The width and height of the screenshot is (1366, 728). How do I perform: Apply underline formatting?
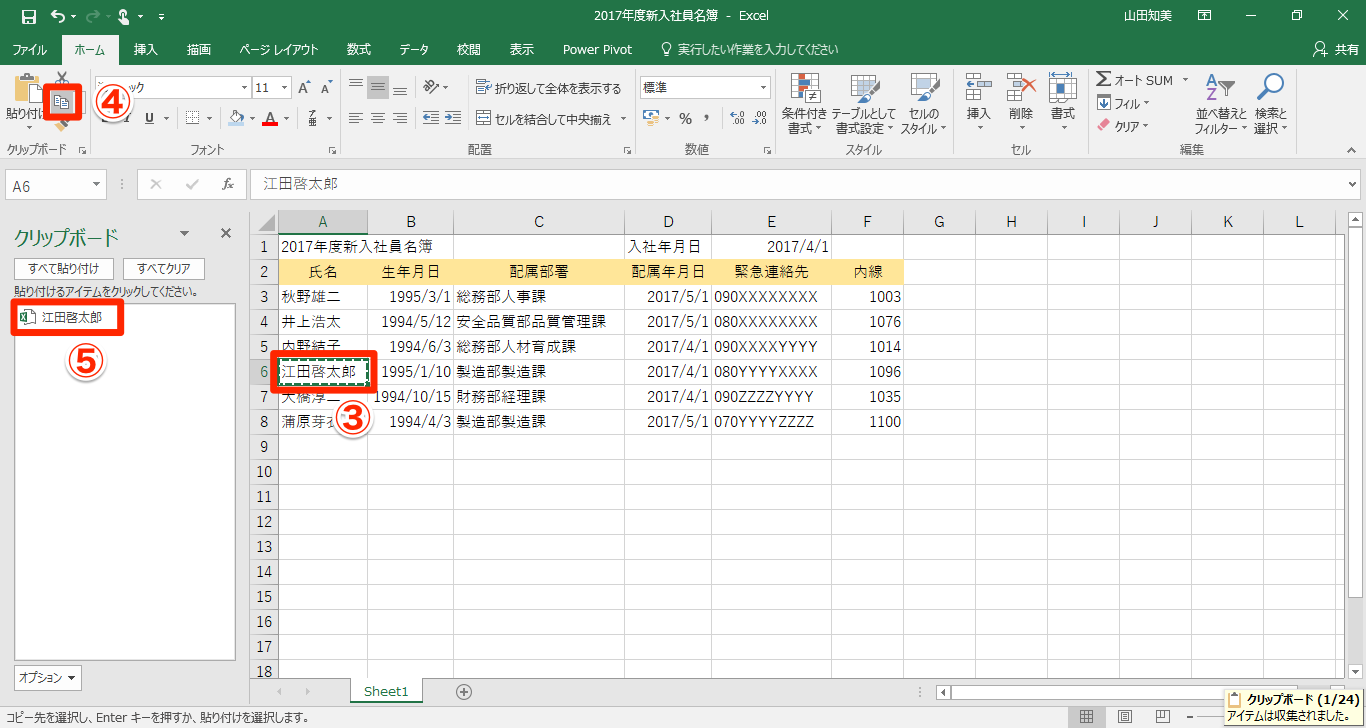[x=150, y=118]
